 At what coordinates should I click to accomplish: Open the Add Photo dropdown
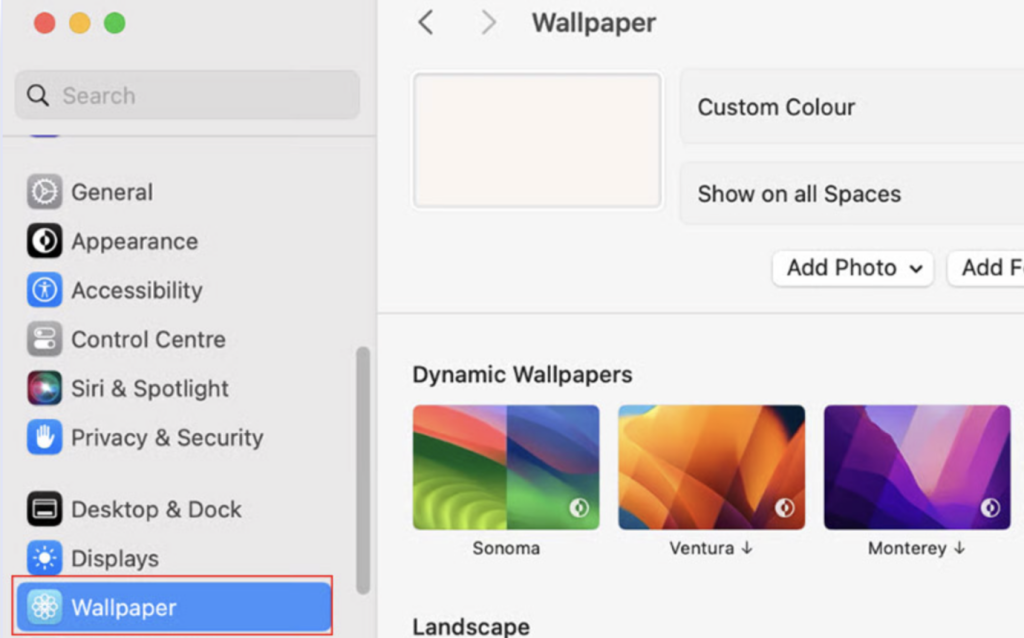852,268
